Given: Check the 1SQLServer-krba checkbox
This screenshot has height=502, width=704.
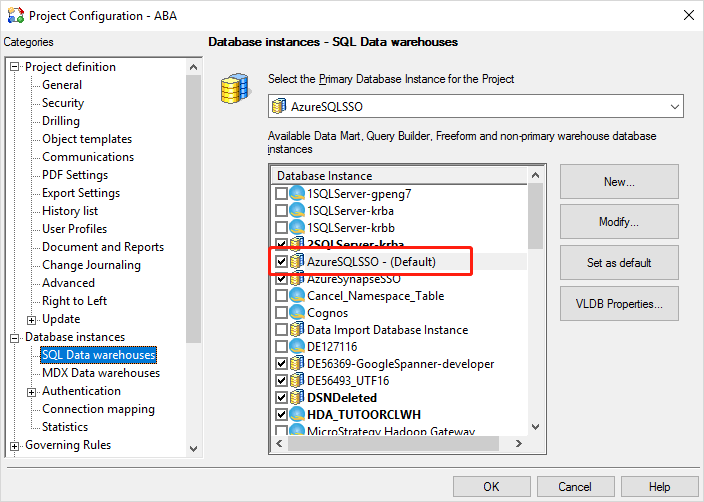Looking at the screenshot, I should 282,211.
